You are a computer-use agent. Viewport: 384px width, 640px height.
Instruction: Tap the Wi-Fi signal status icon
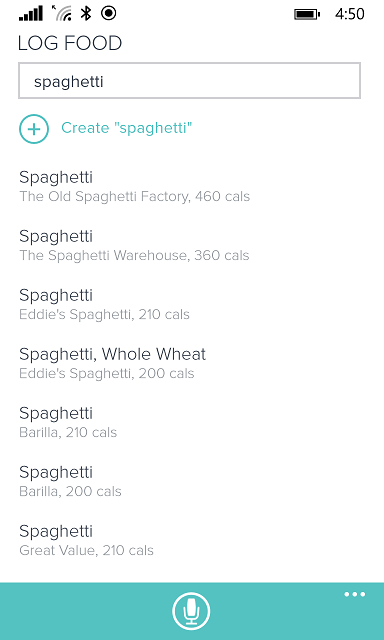coord(63,13)
